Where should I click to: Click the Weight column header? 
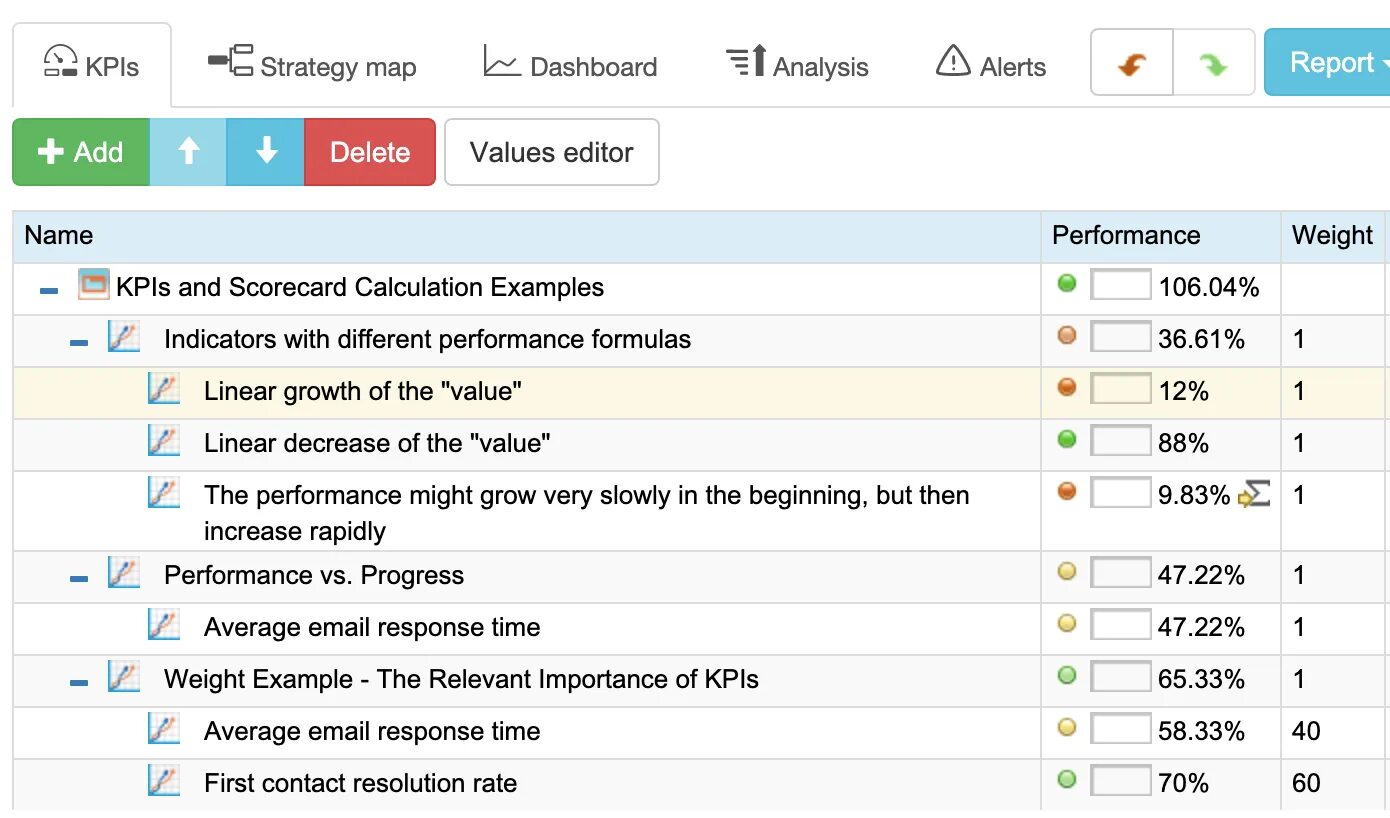click(1333, 236)
